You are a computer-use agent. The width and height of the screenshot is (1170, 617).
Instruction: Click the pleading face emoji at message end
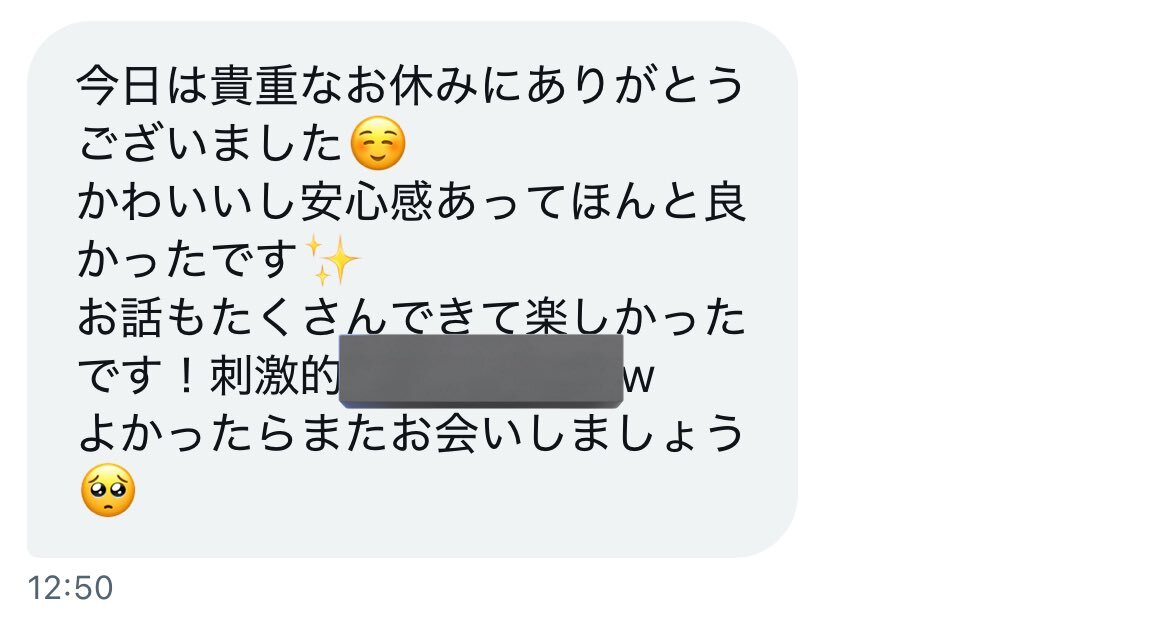[x=107, y=491]
